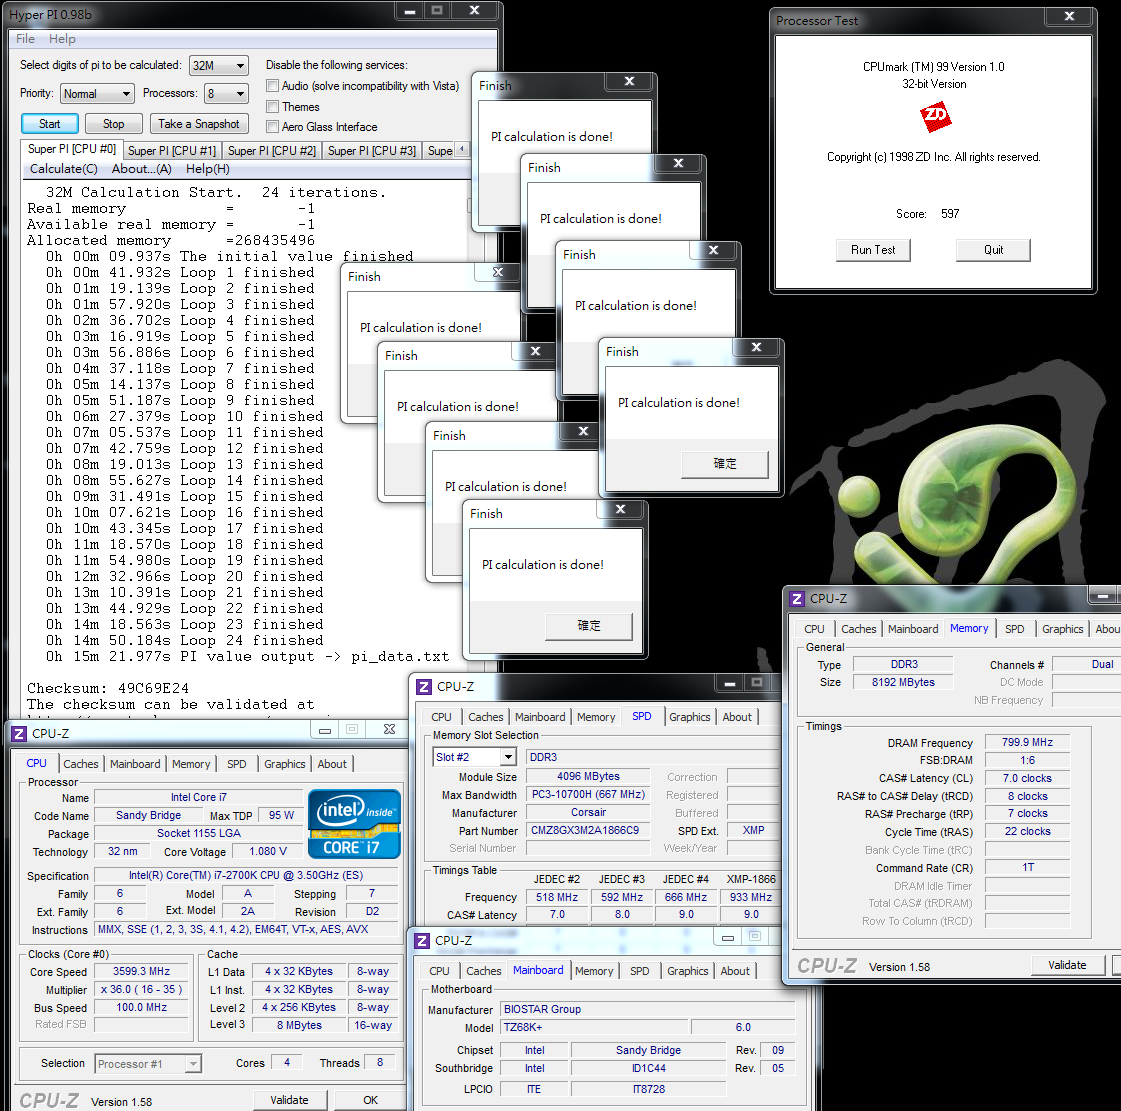1121x1111 pixels.
Task: Click the Score value 597
Action: pyautogui.click(x=950, y=214)
